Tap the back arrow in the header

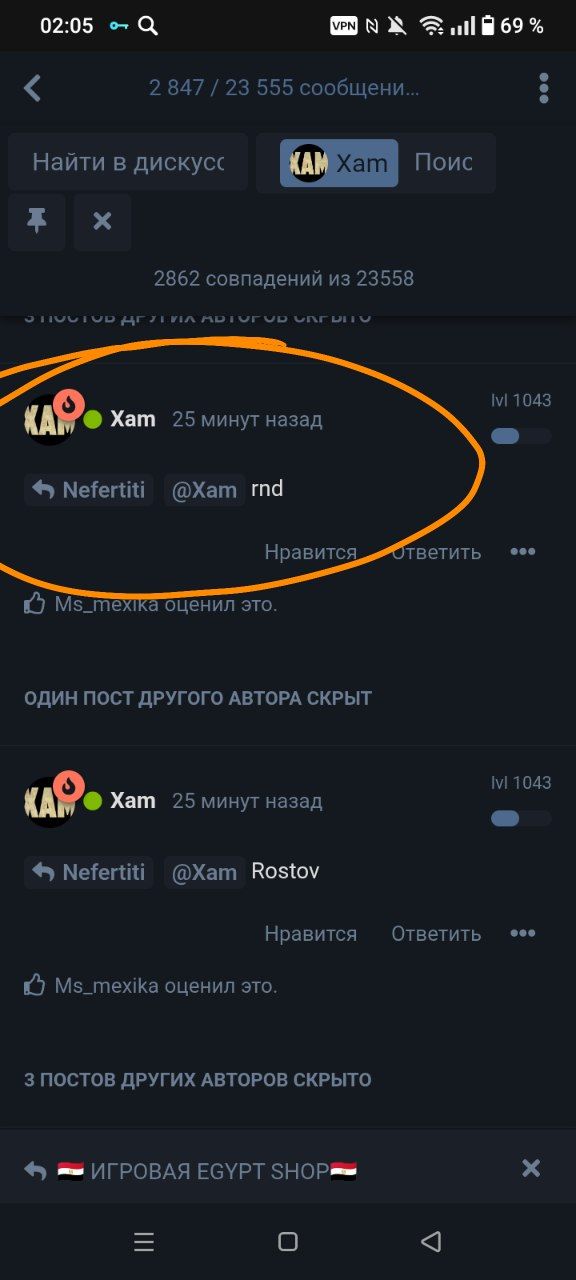pos(32,88)
